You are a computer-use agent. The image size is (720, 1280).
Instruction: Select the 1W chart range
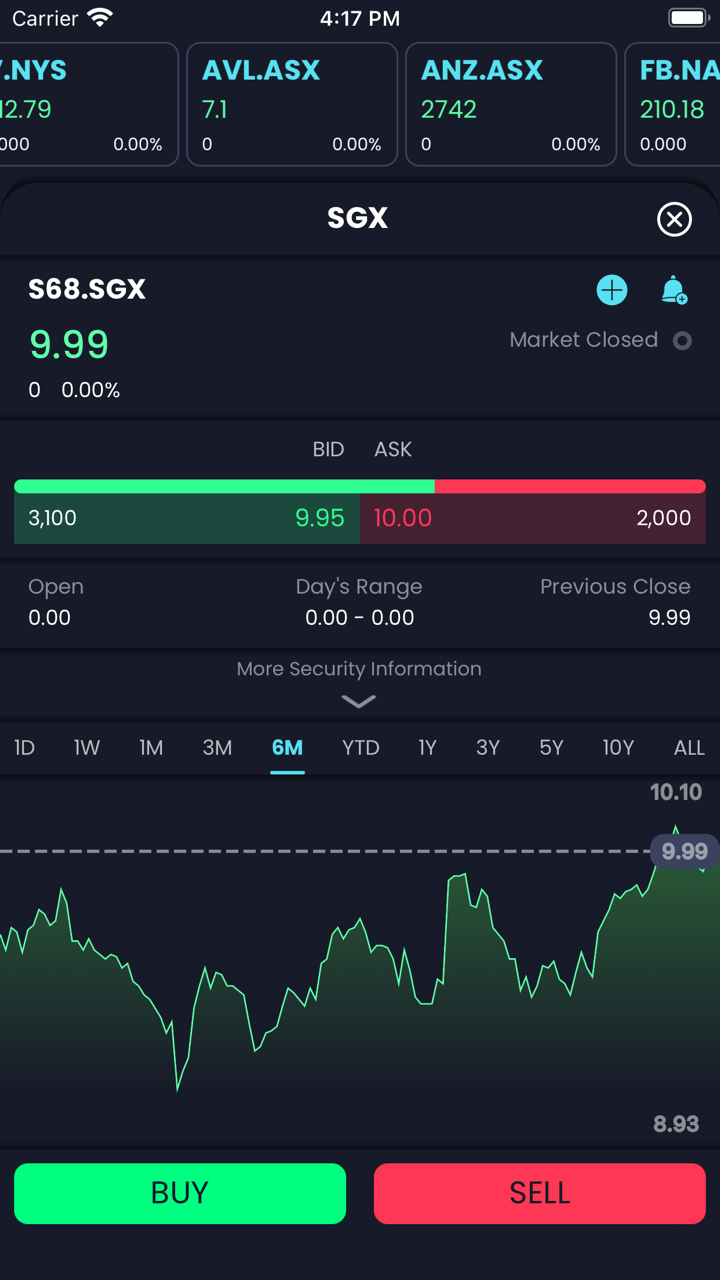87,748
